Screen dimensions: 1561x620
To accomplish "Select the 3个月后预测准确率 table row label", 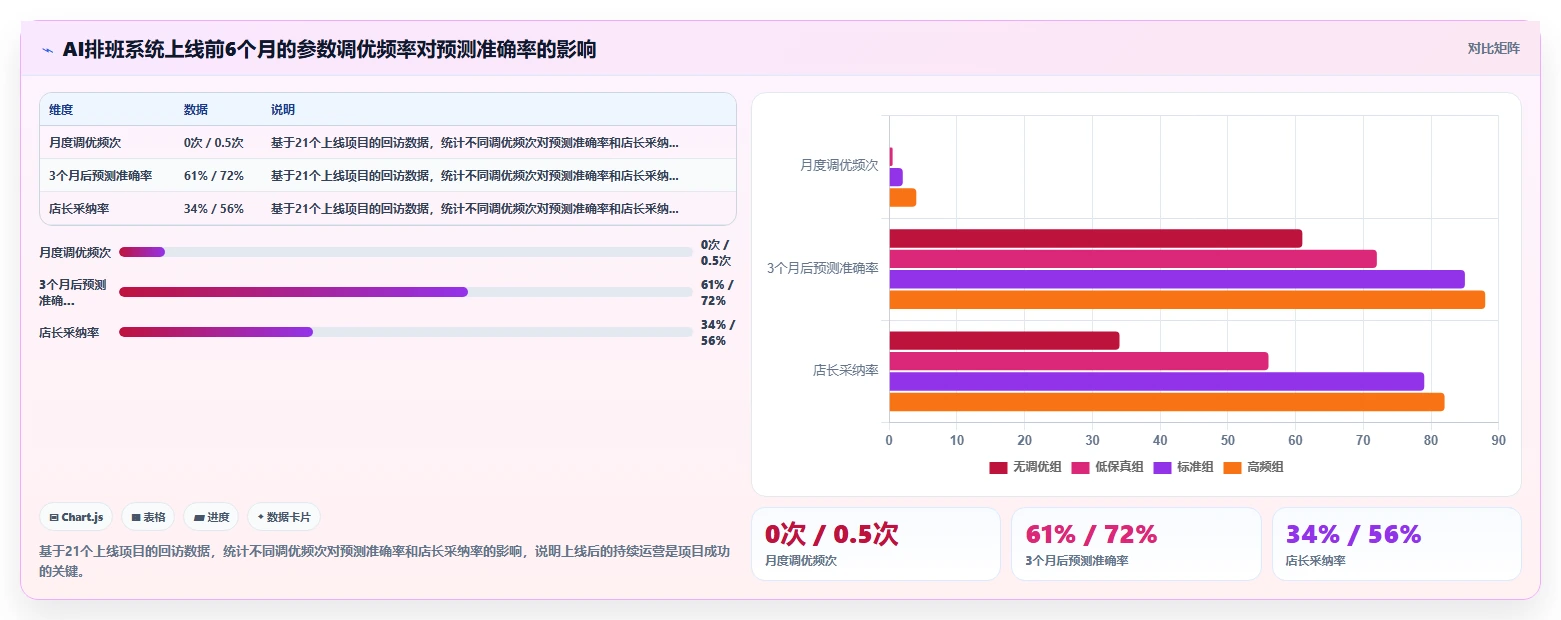I will 100,175.
